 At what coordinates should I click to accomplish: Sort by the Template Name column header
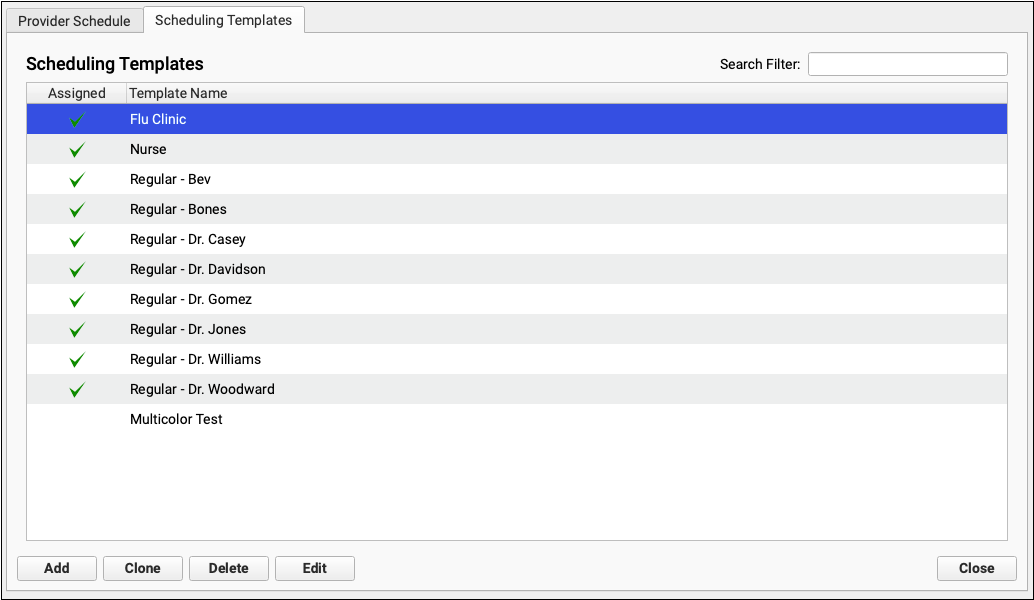(x=179, y=93)
